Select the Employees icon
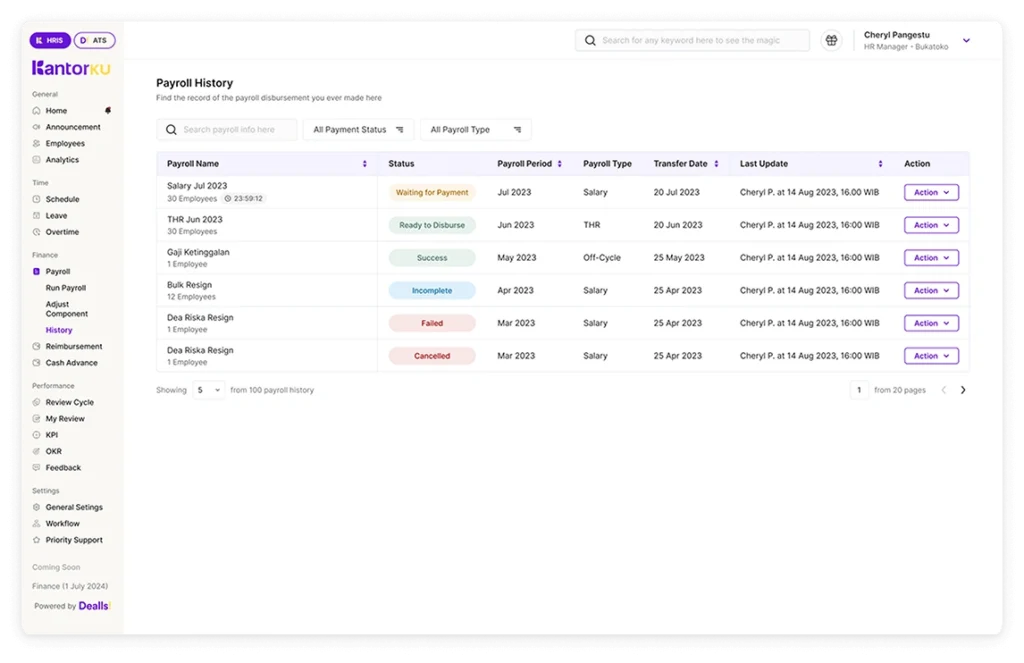The height and width of the screenshot is (663, 1024). [x=36, y=143]
